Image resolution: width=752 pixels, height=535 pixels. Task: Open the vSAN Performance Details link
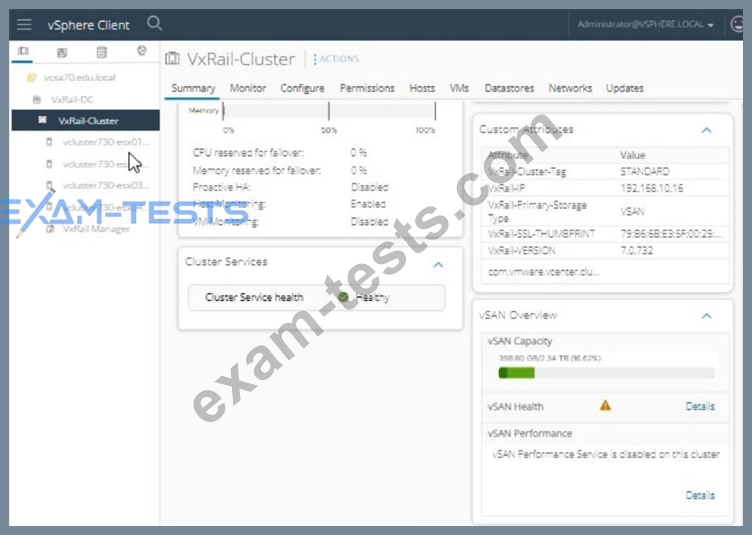point(700,495)
